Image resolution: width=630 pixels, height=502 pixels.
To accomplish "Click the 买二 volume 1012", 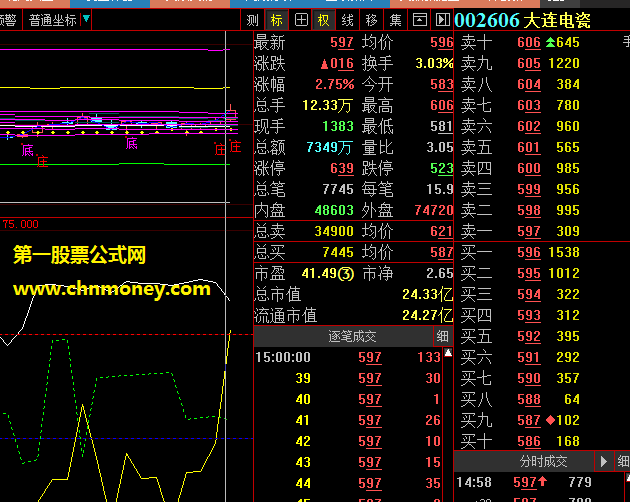I will [564, 273].
